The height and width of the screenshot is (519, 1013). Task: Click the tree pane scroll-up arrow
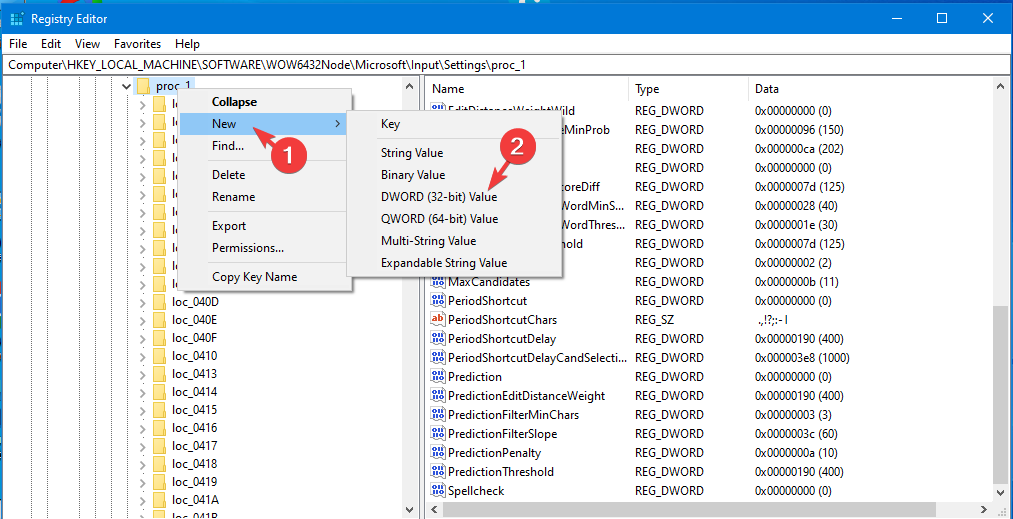(x=409, y=86)
